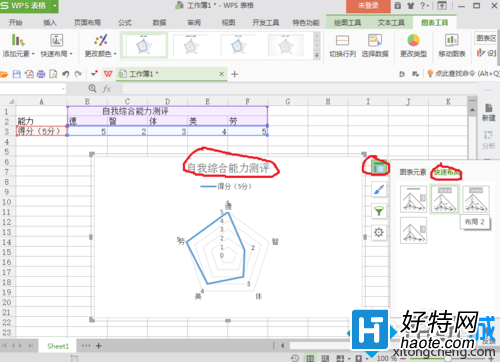This screenshot has height=362, width=500.
Task: Switch to Drawing Tools (绘图工具) tab
Action: pyautogui.click(x=347, y=23)
